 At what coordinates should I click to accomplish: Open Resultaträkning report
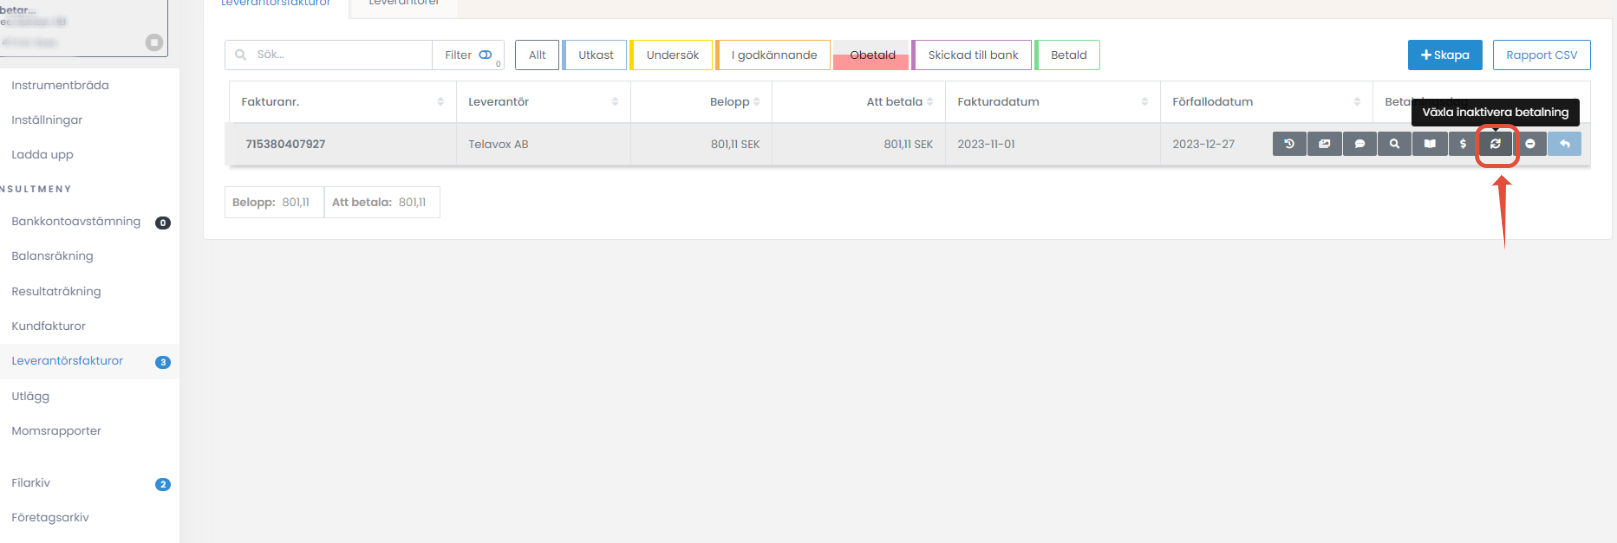click(x=56, y=292)
